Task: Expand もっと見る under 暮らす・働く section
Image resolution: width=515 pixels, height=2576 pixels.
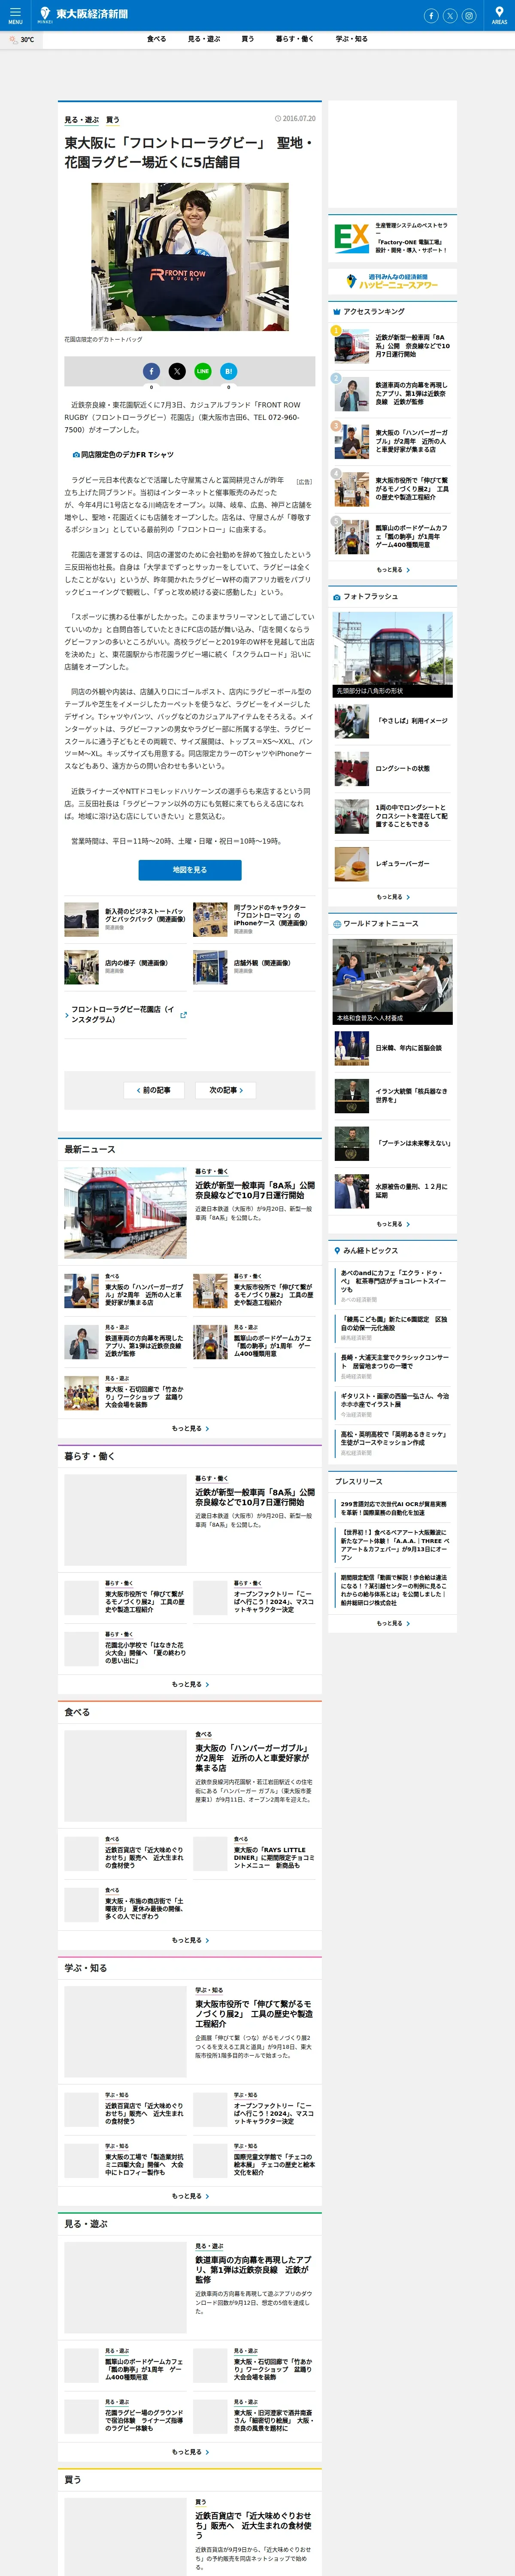Action: coord(190,1684)
